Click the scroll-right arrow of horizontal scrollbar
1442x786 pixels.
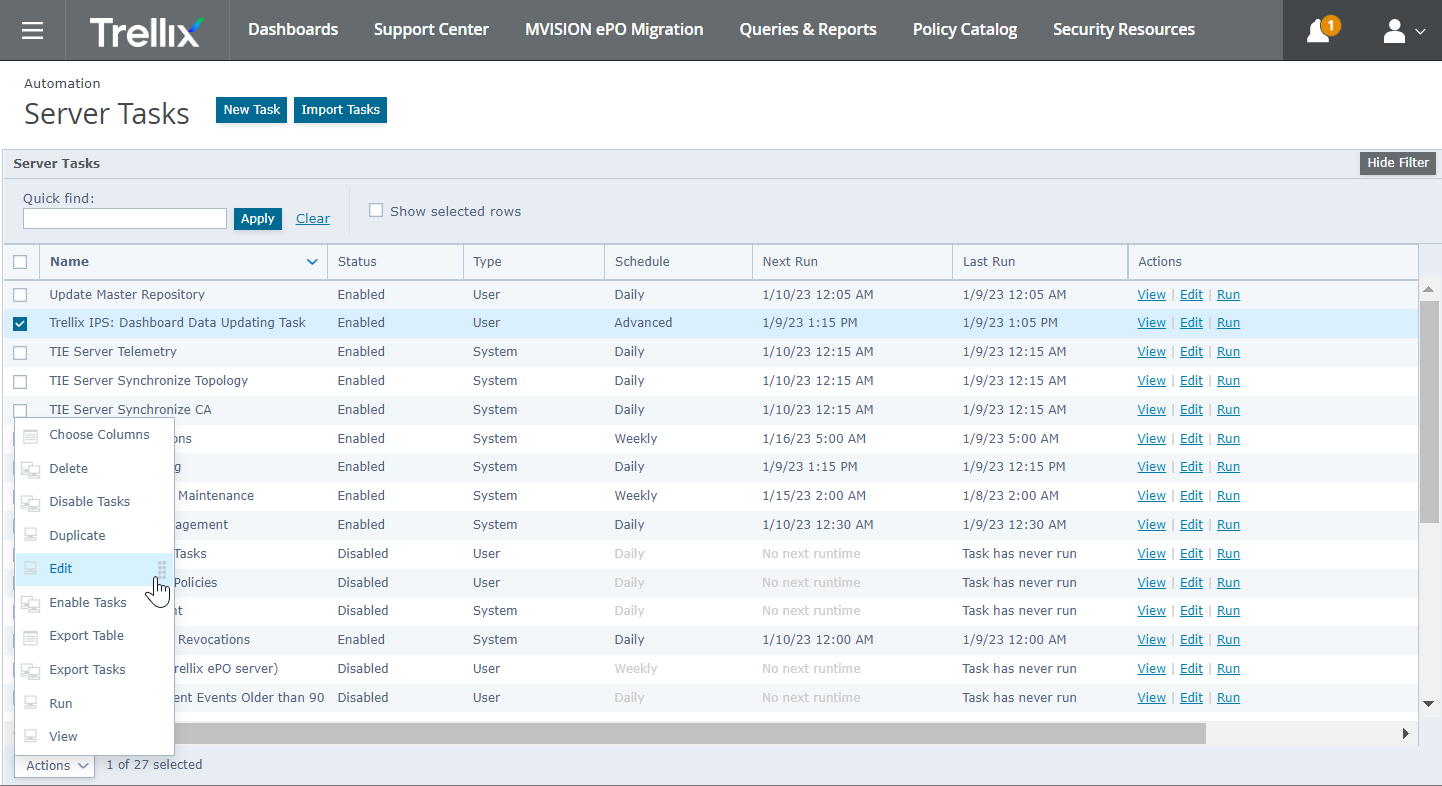[1405, 734]
